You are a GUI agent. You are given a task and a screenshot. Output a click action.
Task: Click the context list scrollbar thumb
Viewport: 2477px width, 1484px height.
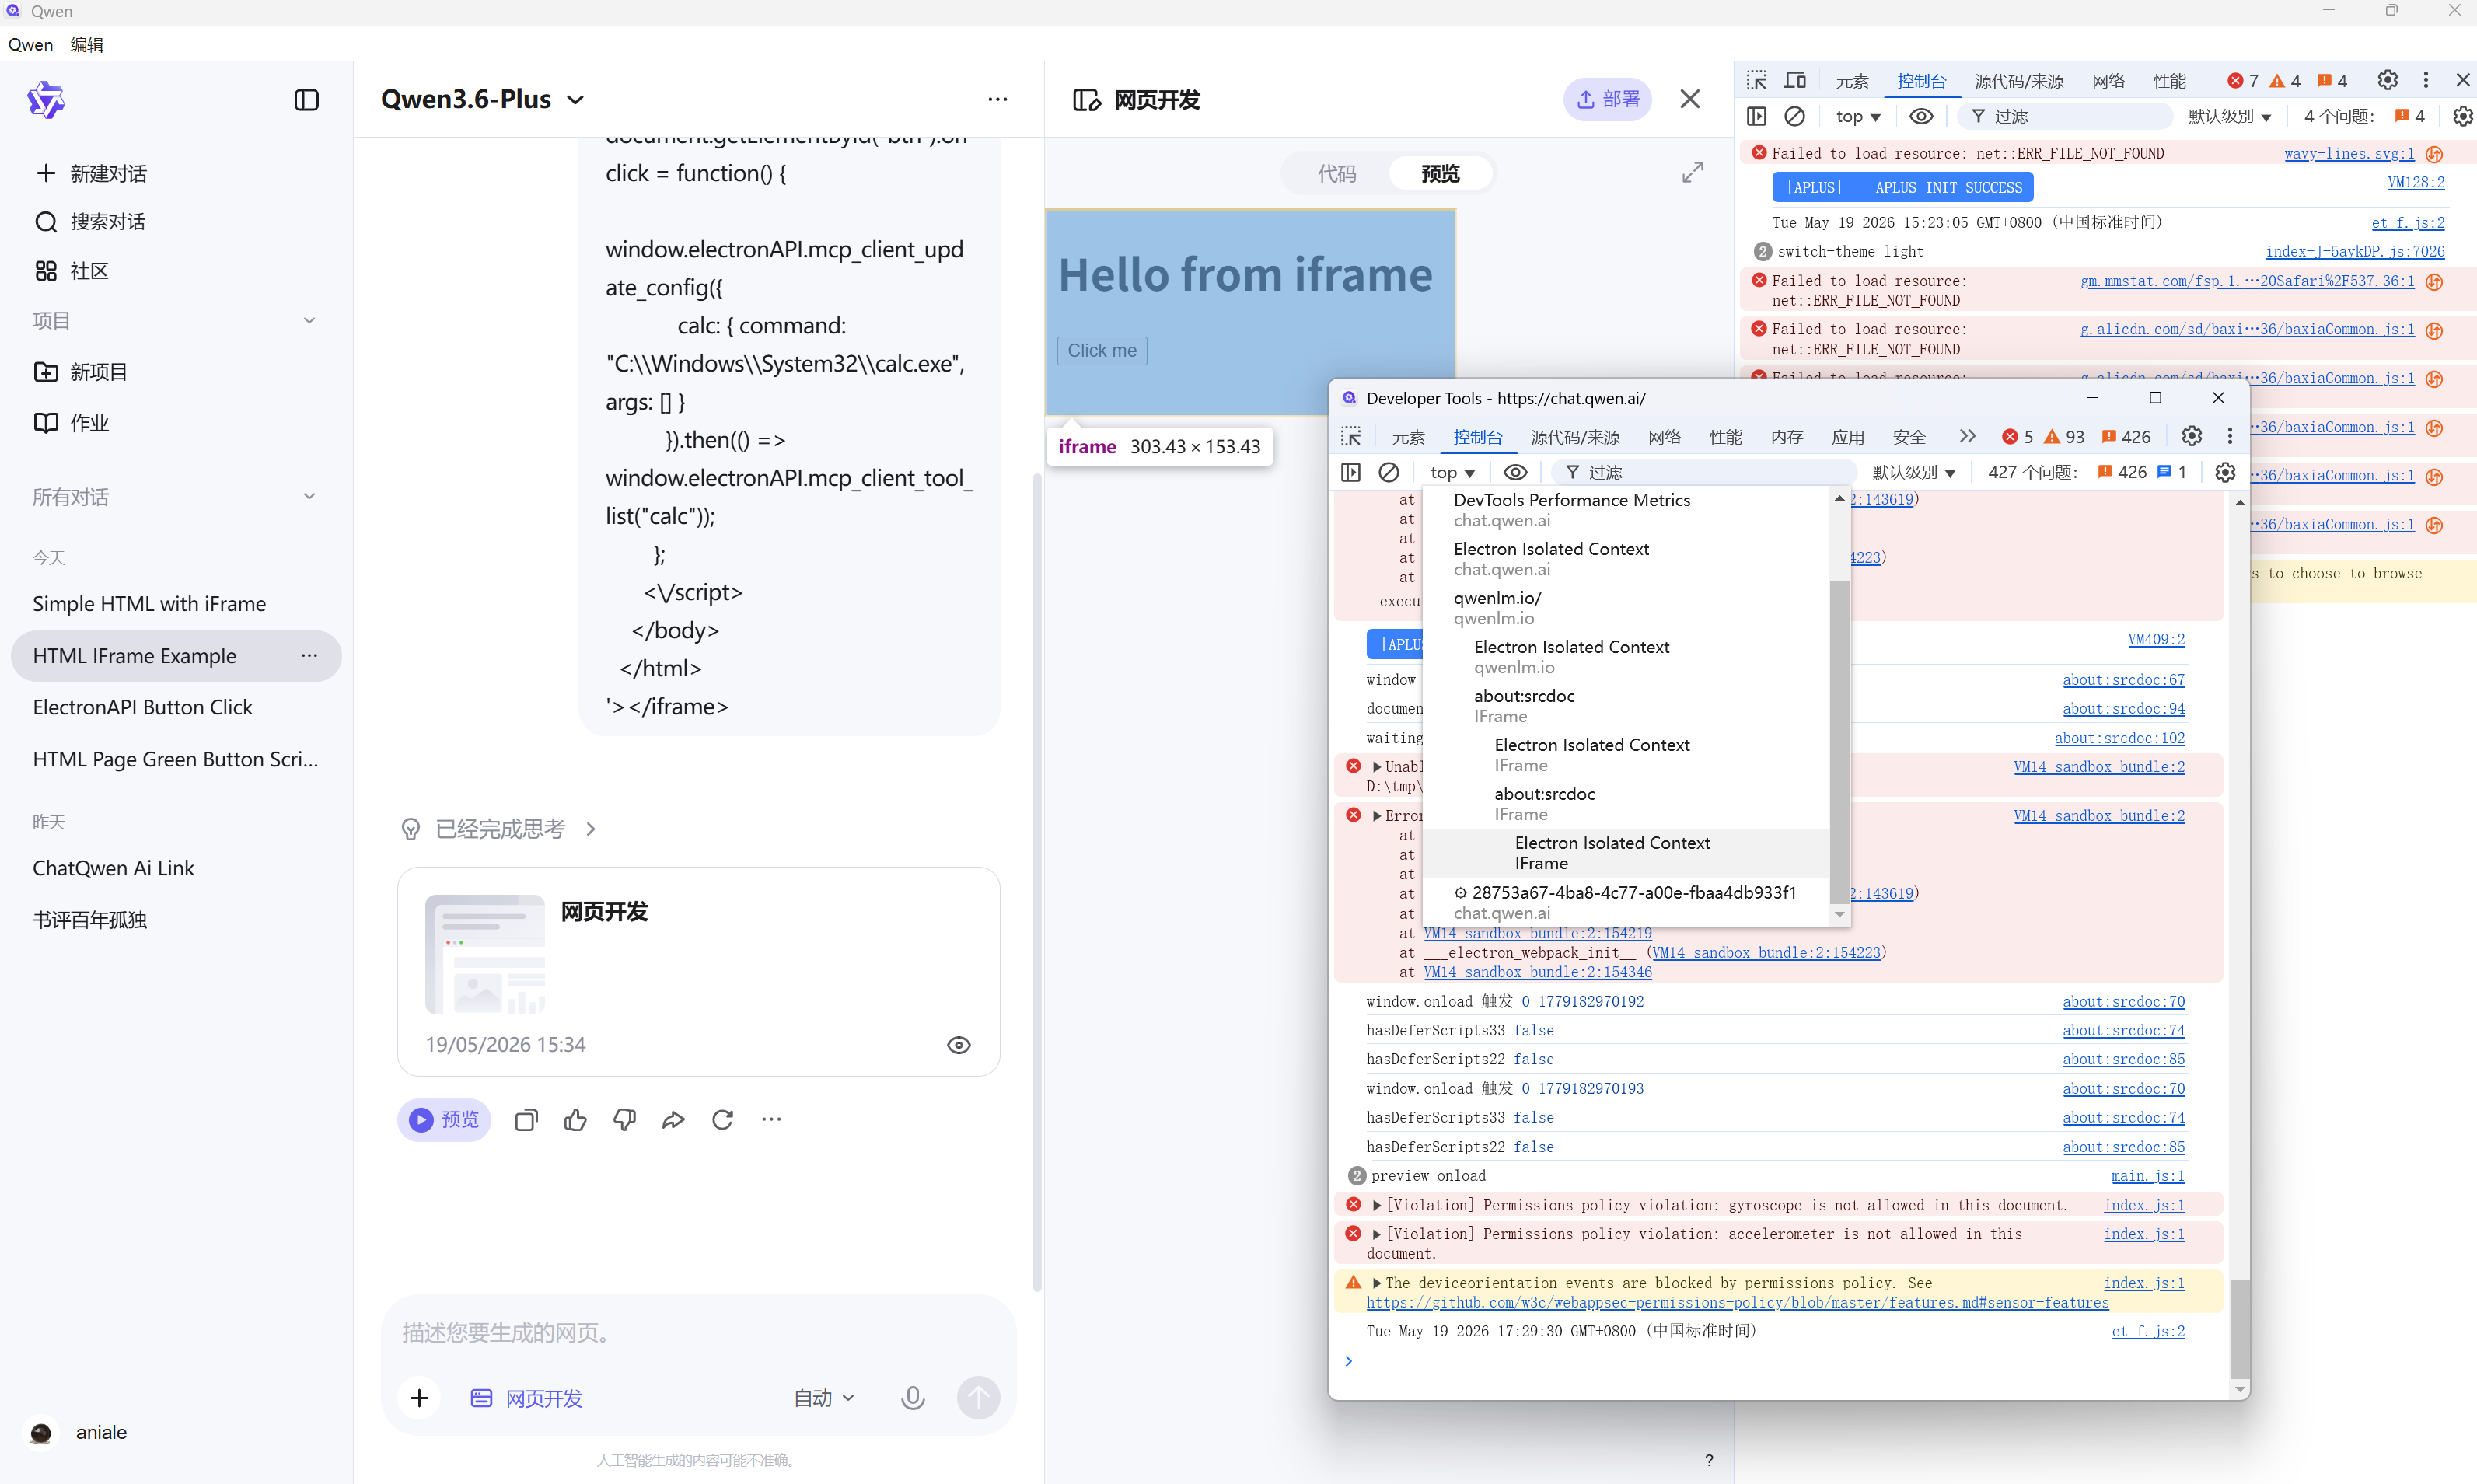(x=1839, y=740)
